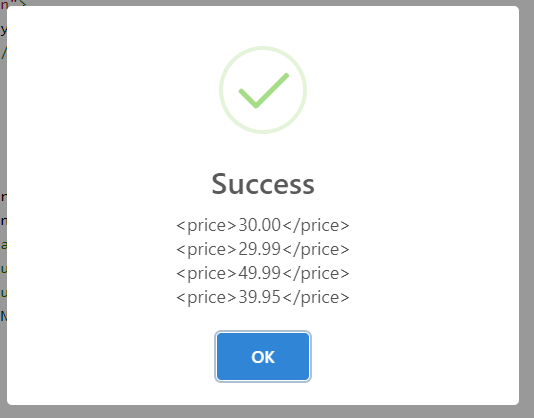Click the clipped green "a" letter at left edge
The width and height of the screenshot is (534, 418).
(3, 245)
